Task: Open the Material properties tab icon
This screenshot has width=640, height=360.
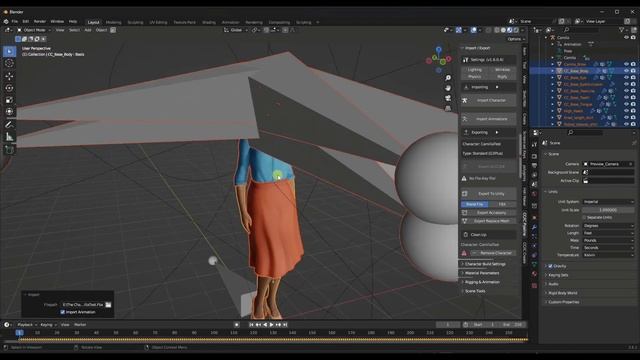Action: point(534,274)
